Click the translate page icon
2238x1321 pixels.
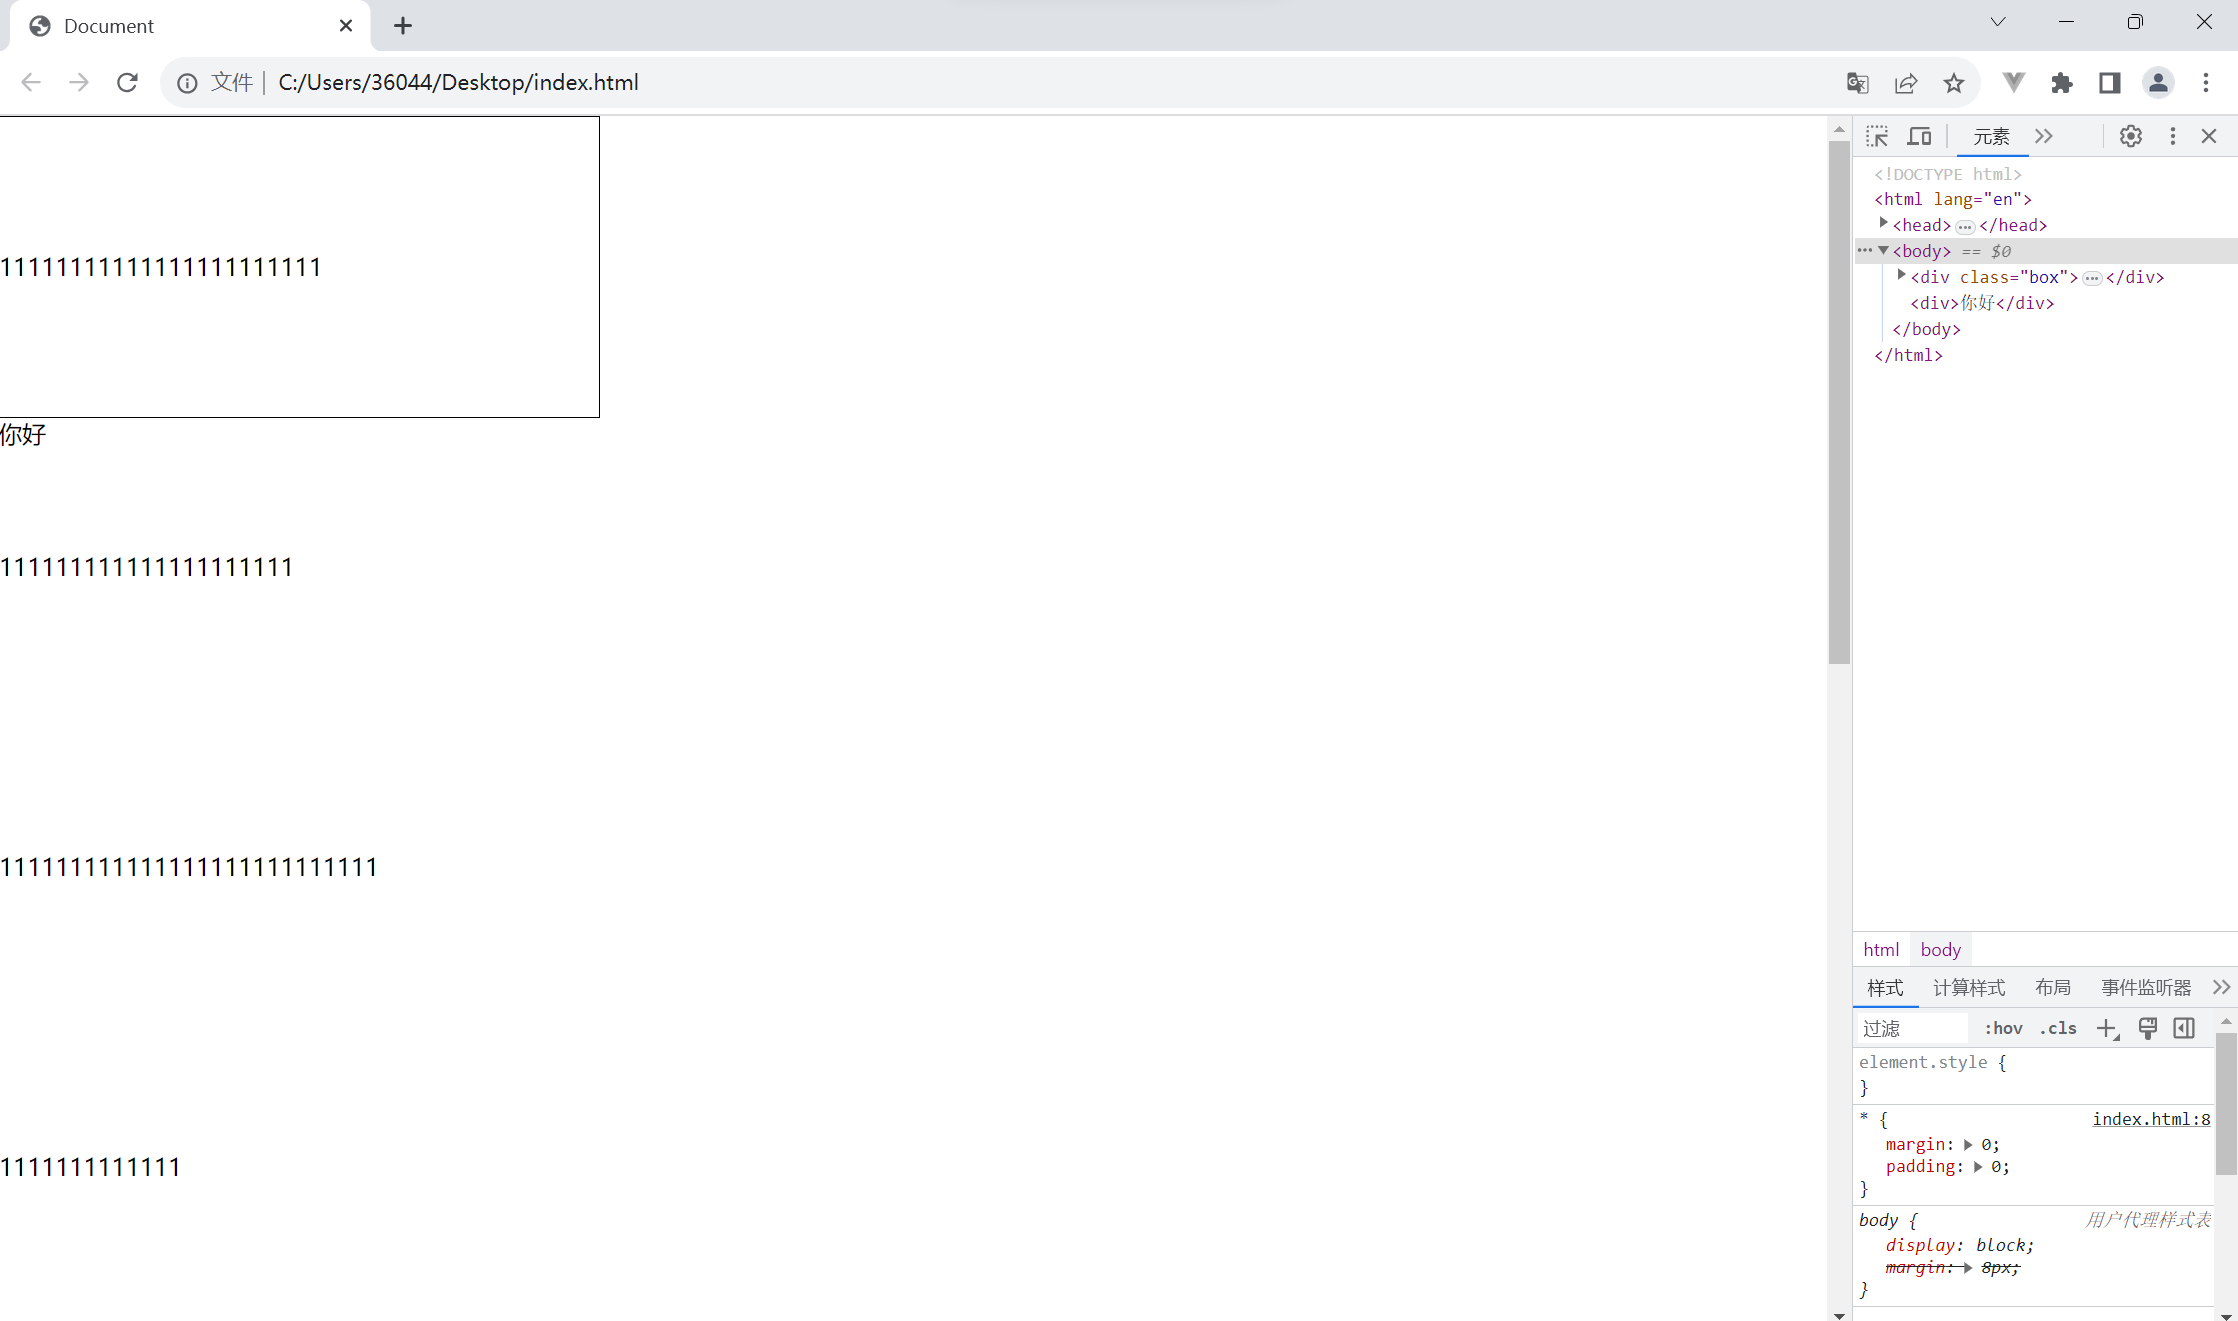coord(1858,83)
